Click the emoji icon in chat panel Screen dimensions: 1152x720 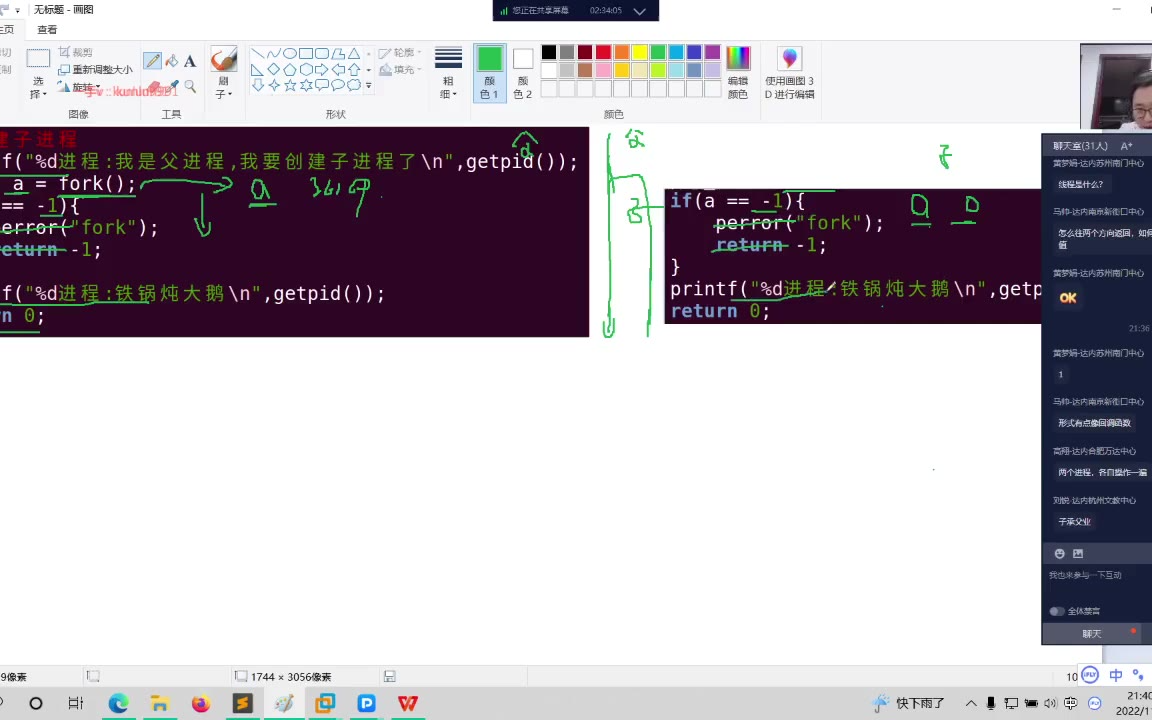click(1059, 553)
